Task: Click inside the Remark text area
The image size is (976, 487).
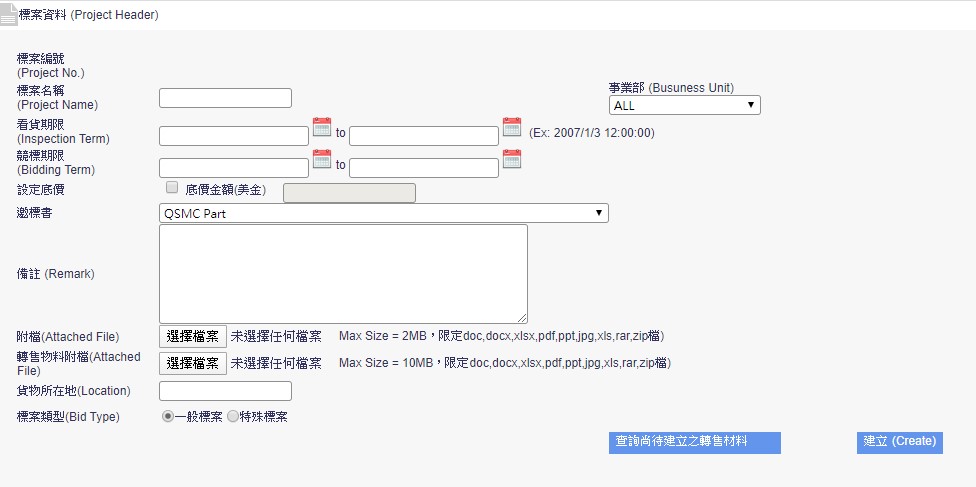Action: 343,273
